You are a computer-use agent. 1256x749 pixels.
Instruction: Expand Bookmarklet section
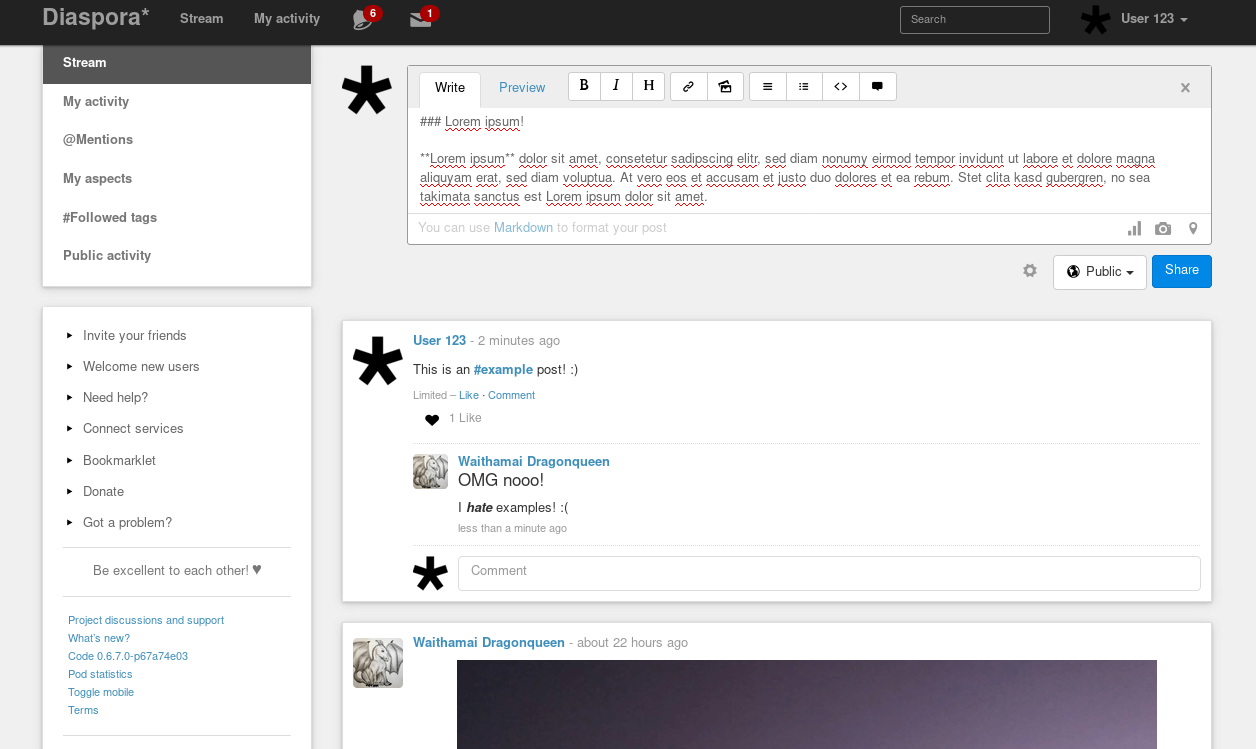click(119, 460)
